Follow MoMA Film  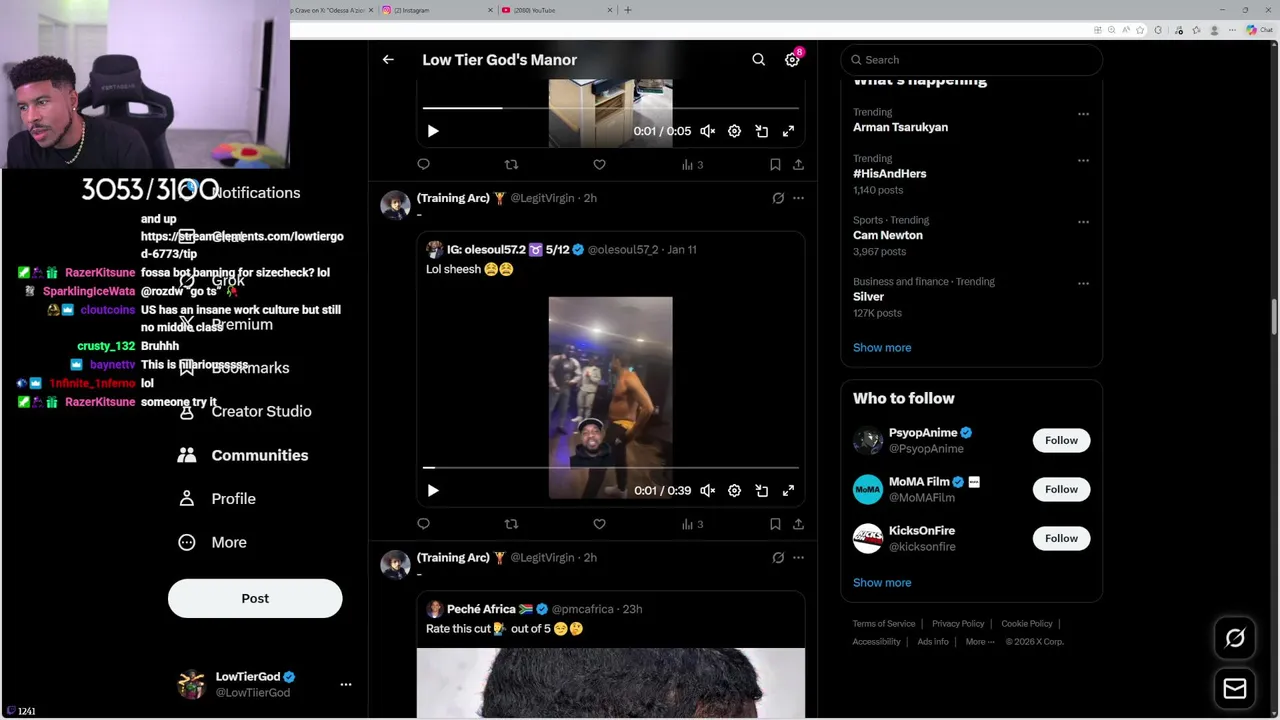coord(1061,490)
